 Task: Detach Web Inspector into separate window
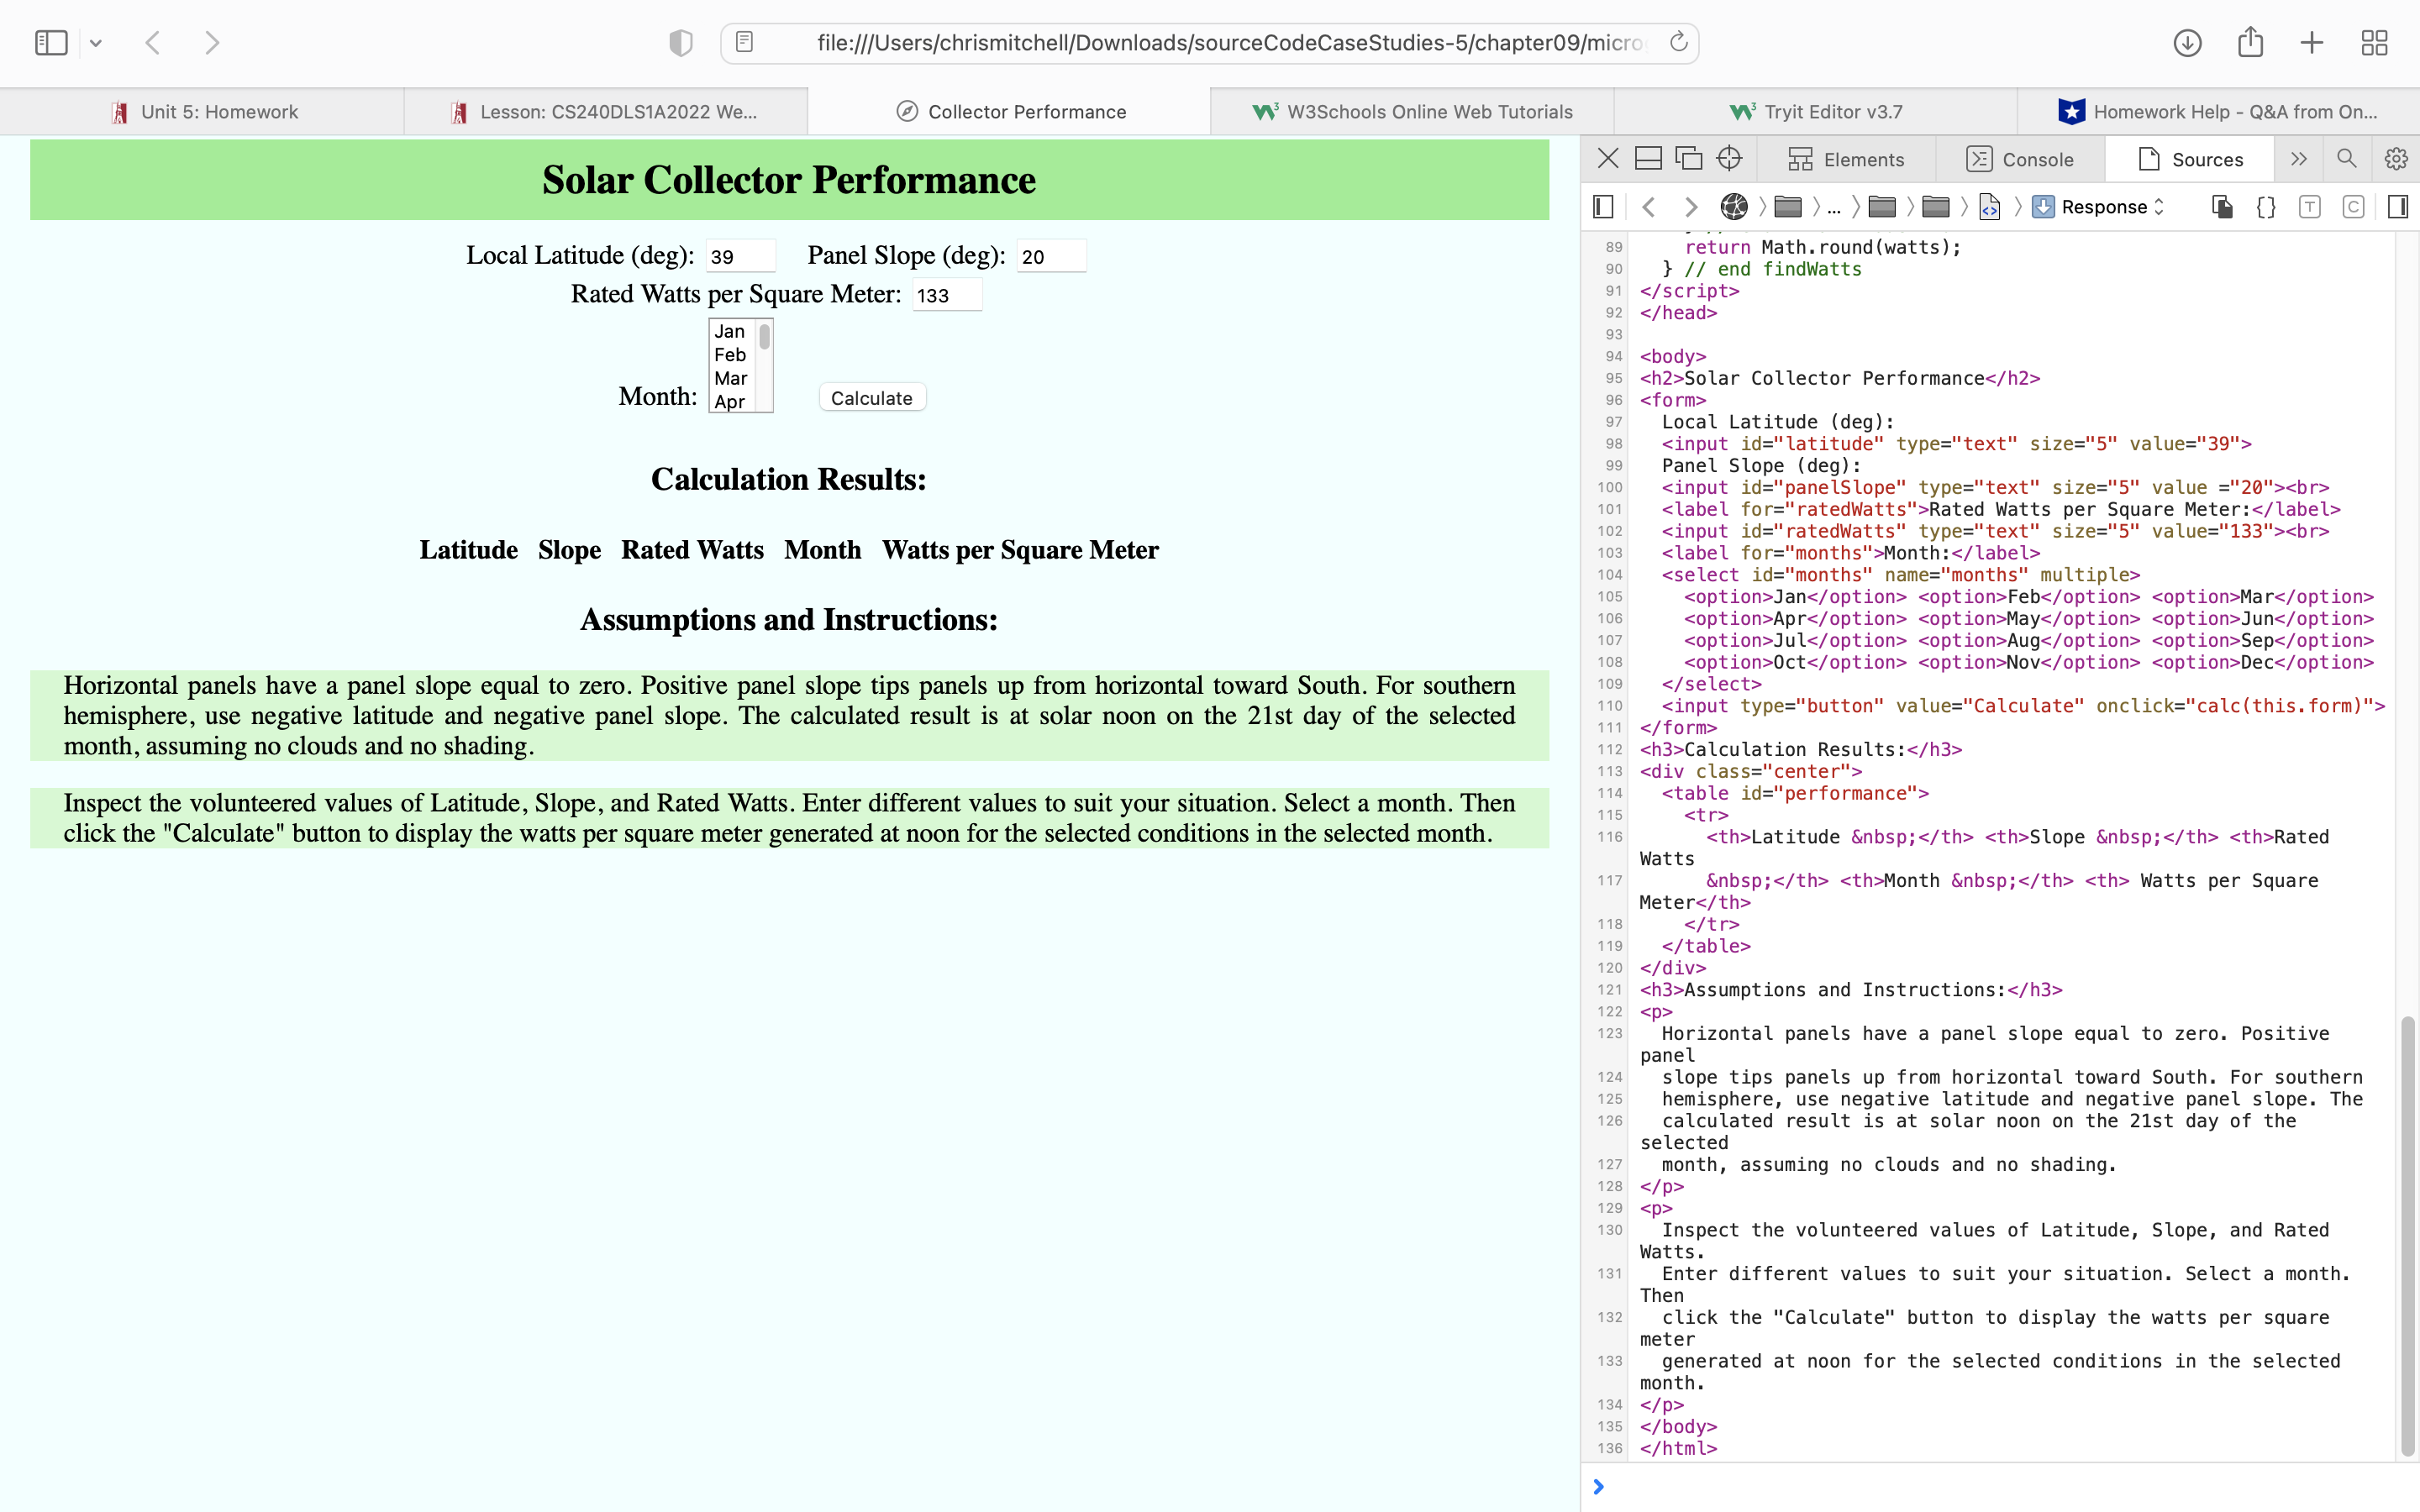[x=1689, y=159]
